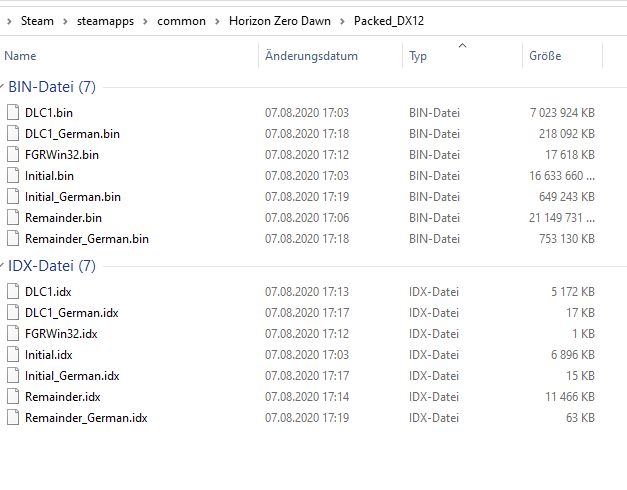Viewport: 627px width, 490px height.
Task: Click date 07.08.2020 17:06 of Remainder.bin
Action: click(307, 218)
